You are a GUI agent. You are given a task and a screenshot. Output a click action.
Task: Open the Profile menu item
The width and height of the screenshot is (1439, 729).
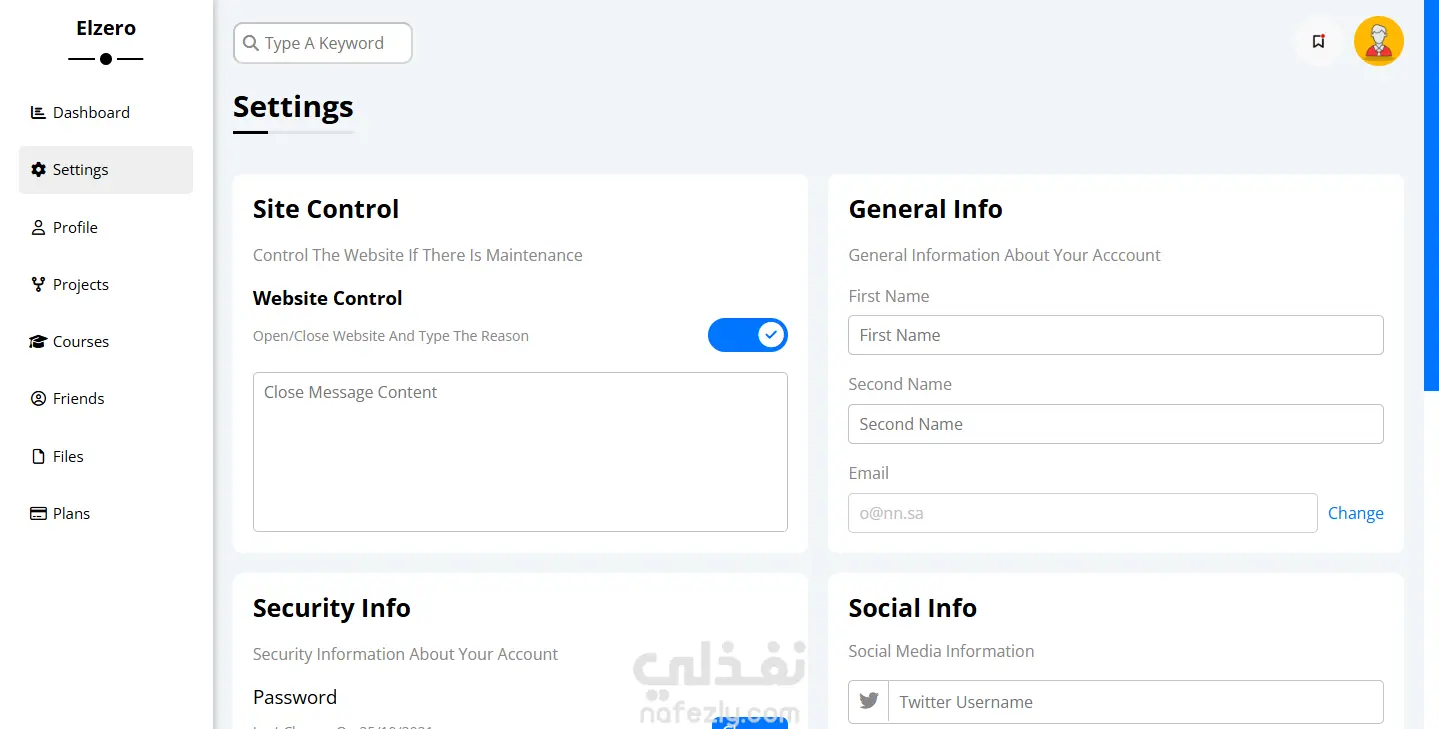(x=75, y=228)
